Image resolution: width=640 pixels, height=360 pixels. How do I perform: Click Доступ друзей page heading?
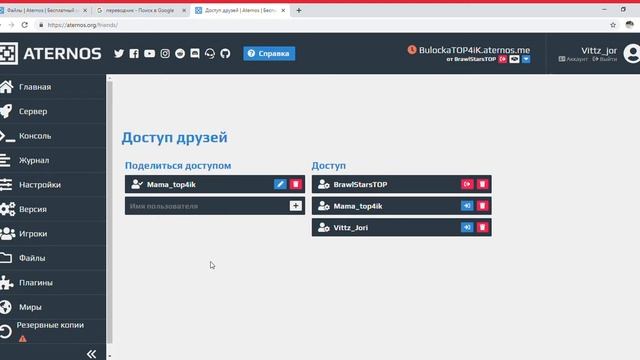click(175, 138)
